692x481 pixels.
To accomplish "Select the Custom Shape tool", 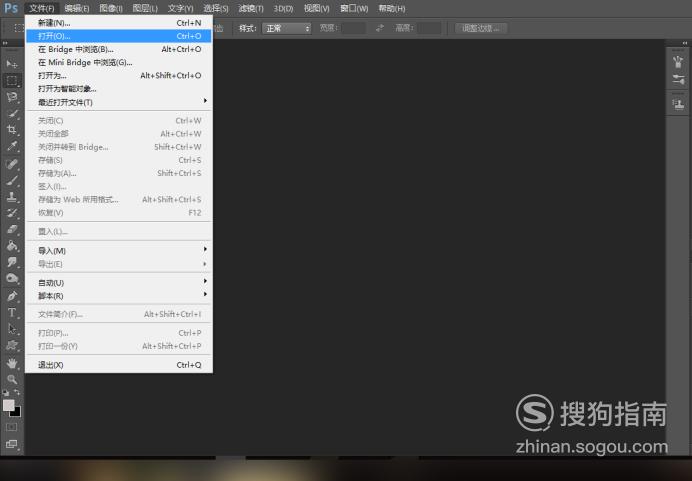I will [x=12, y=346].
